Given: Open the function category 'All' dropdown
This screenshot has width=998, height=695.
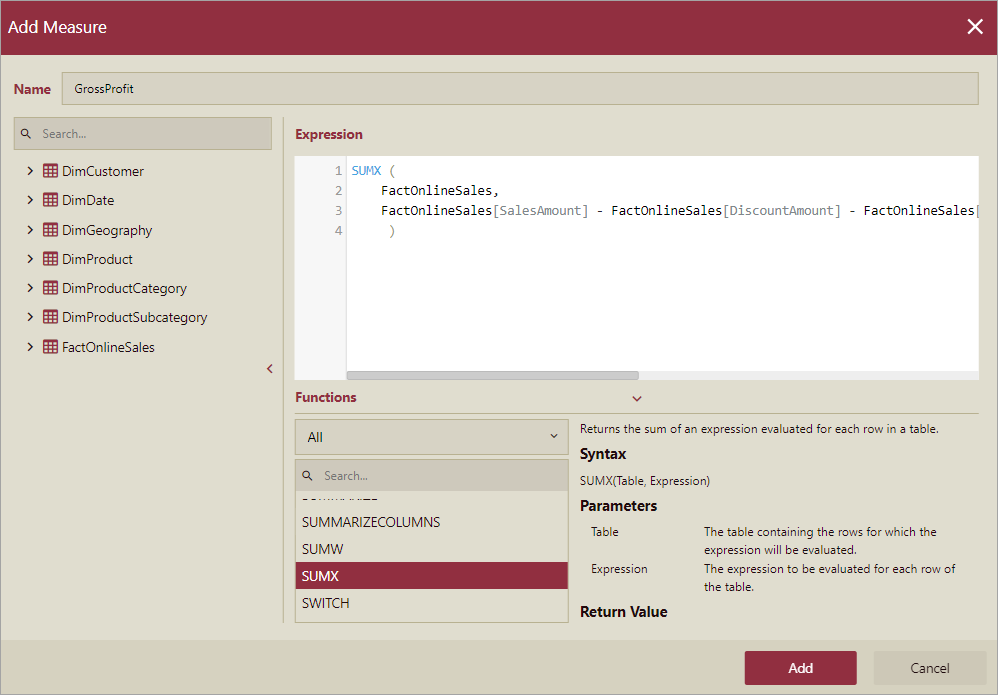Looking at the screenshot, I should tap(431, 437).
